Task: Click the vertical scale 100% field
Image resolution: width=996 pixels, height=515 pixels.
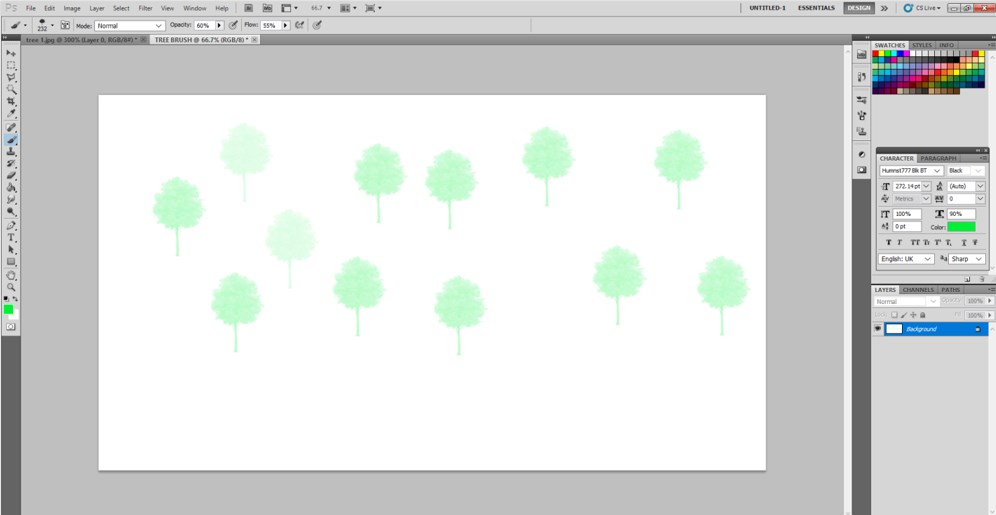Action: [907, 214]
